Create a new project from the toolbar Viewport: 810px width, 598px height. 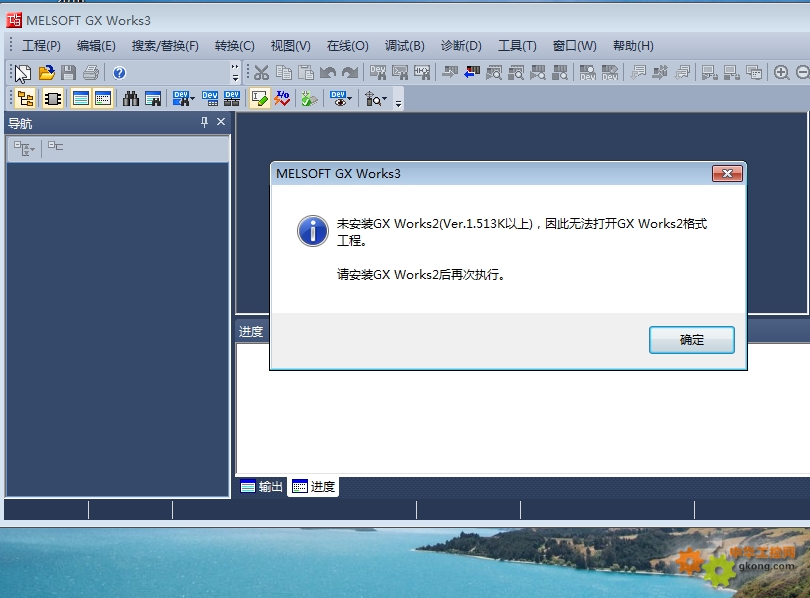tap(23, 73)
